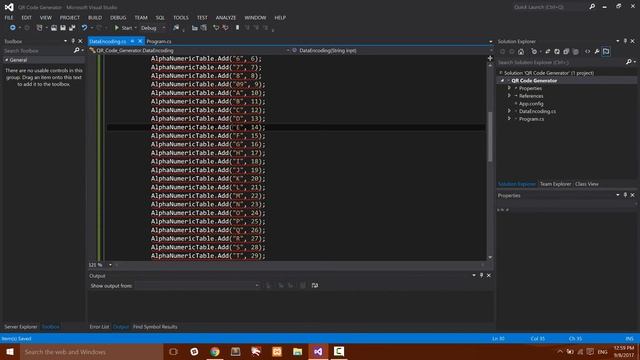This screenshot has width=640, height=360.
Task: Close the DataEncoding.cs tab
Action: pos(140,41)
